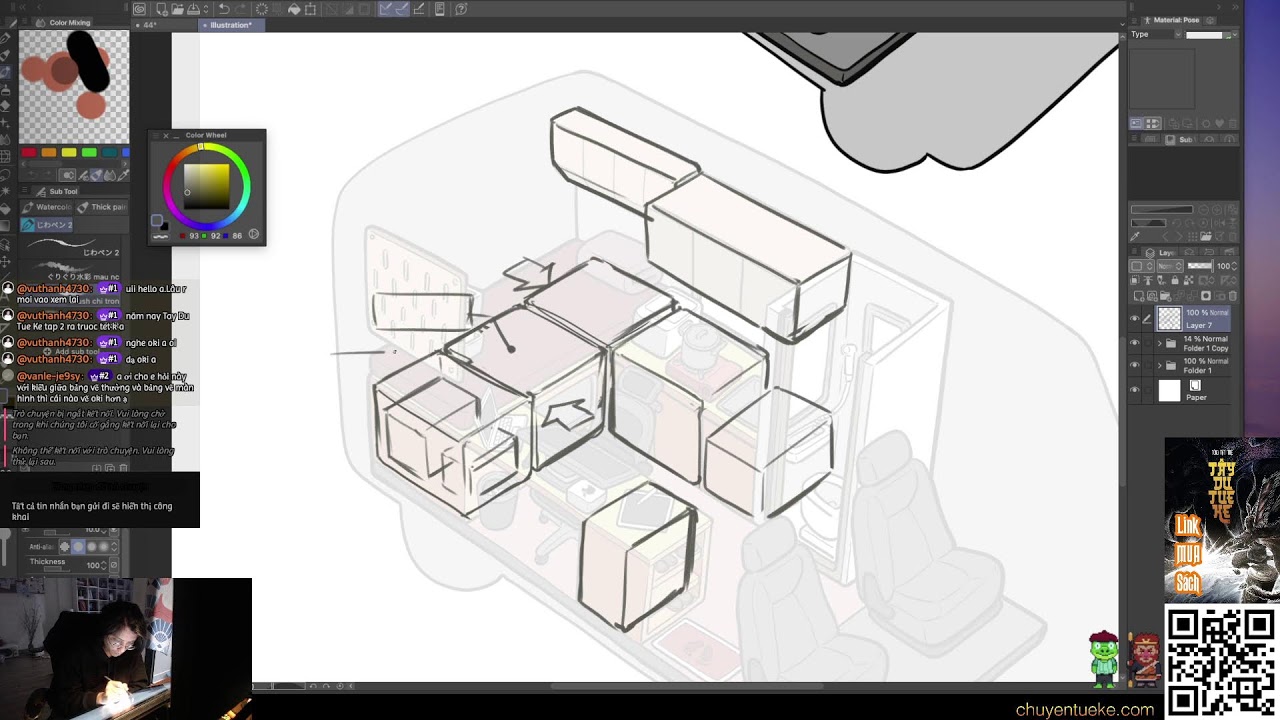Click the Fill bucket toolbar icon

click(x=294, y=9)
